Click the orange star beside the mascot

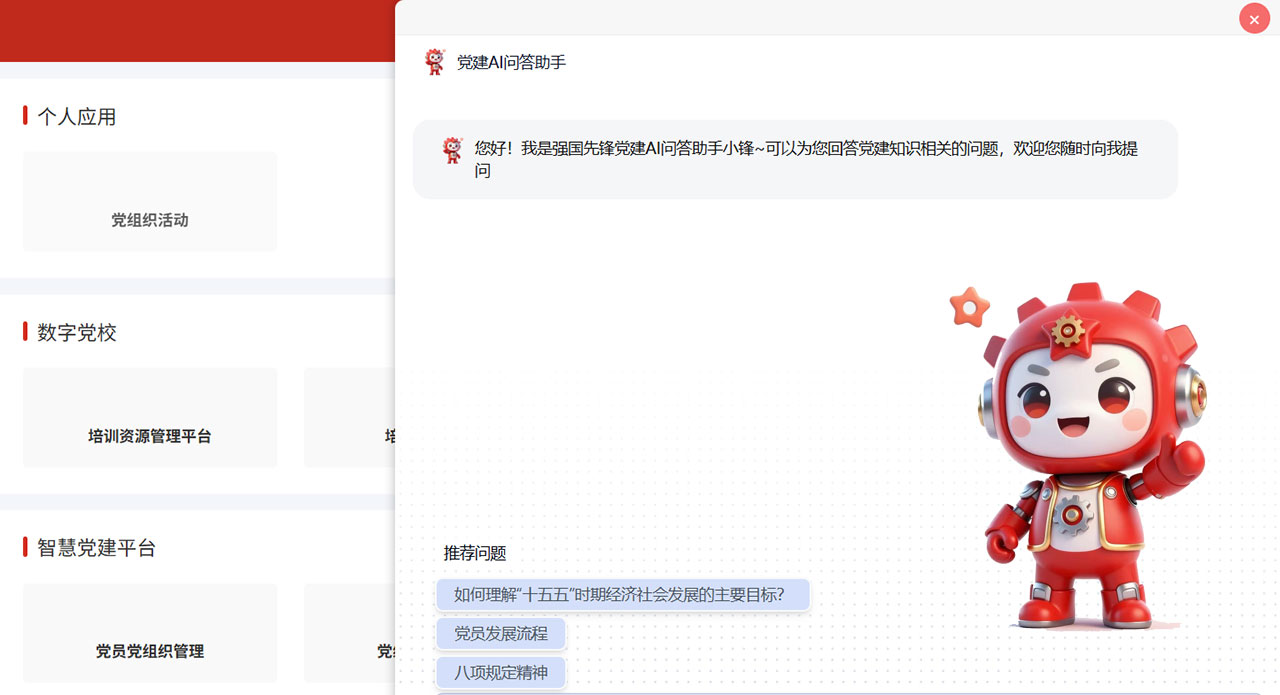[x=969, y=307]
